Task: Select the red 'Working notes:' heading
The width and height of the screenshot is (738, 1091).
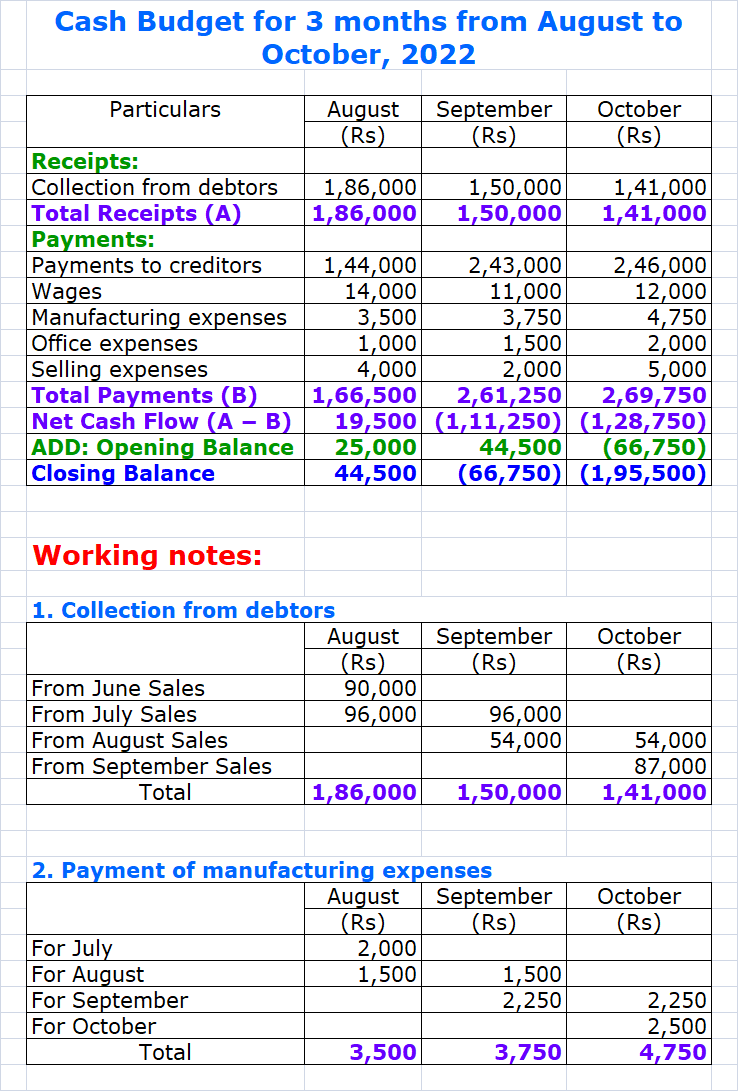Action: coord(147,555)
